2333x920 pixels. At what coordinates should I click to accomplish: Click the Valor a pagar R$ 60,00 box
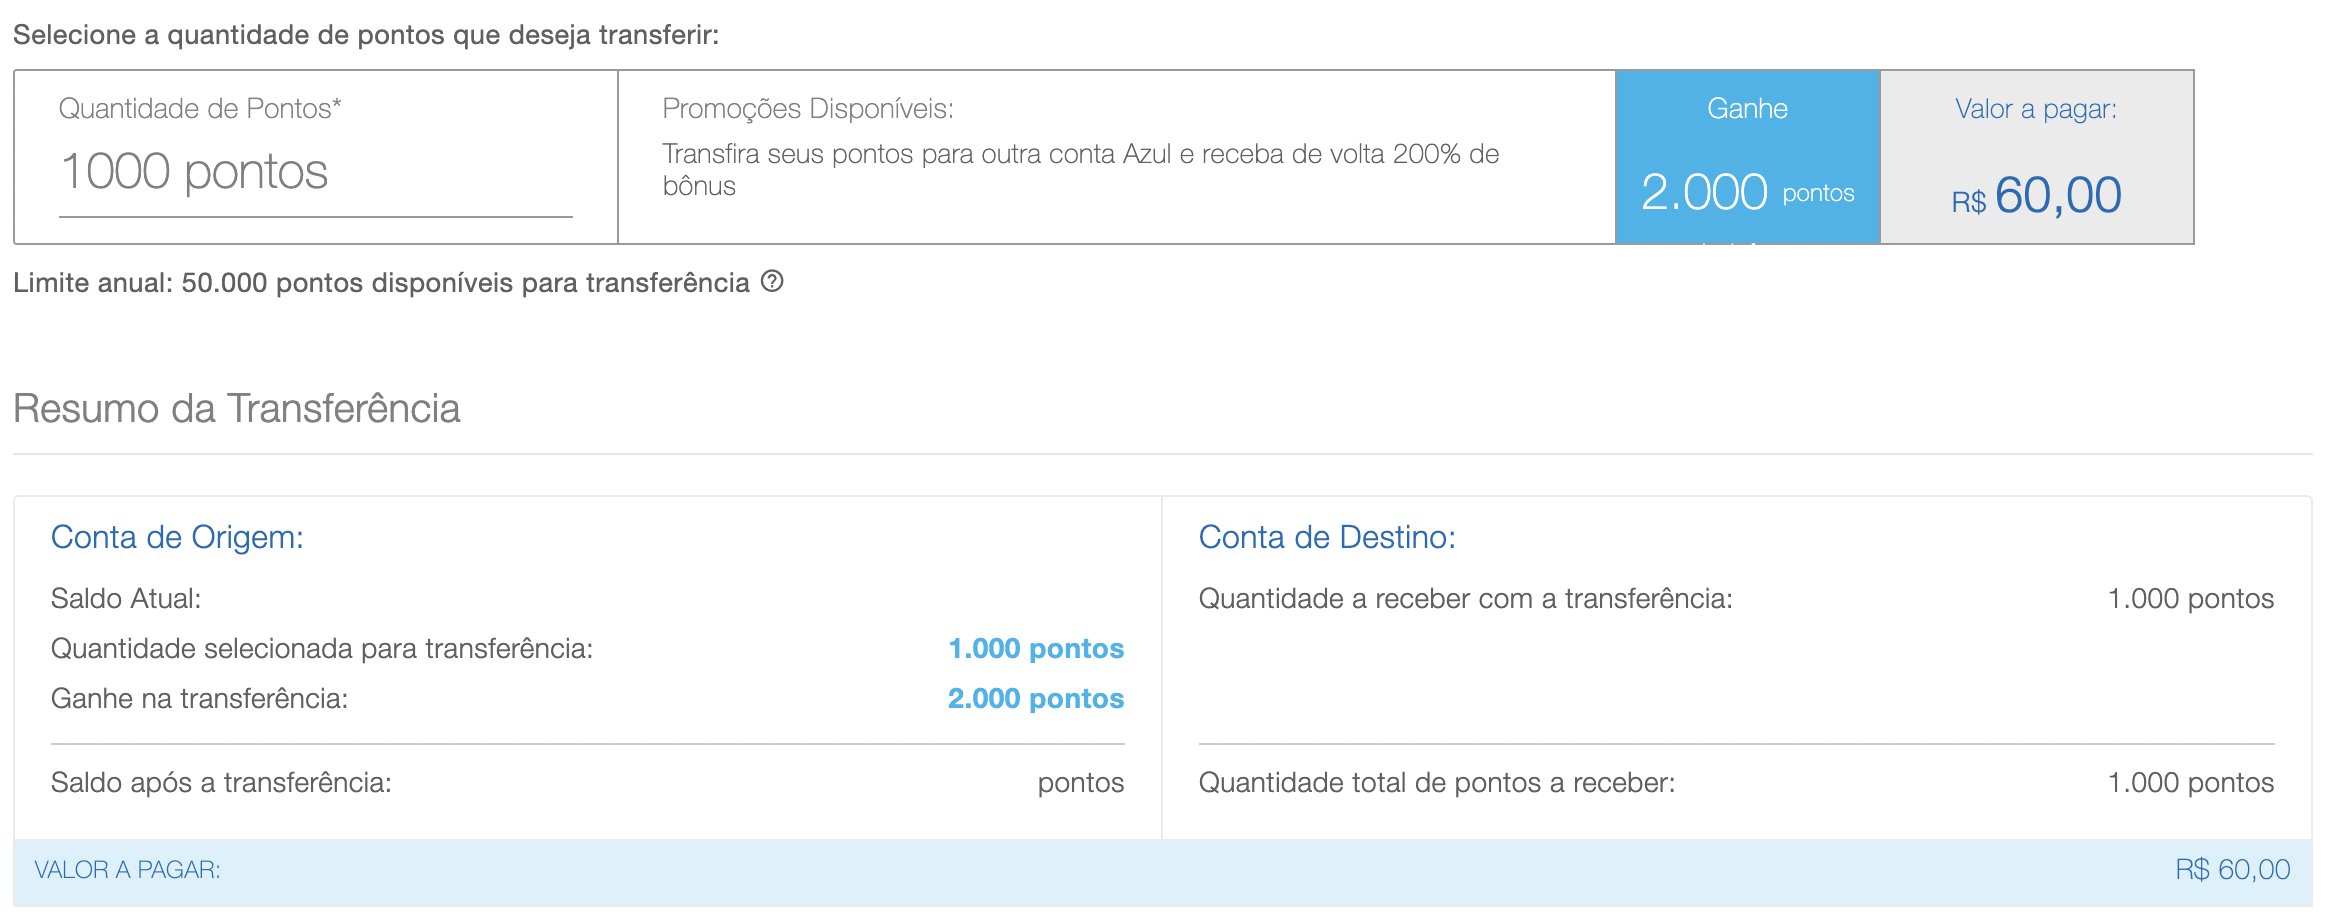tap(2036, 157)
